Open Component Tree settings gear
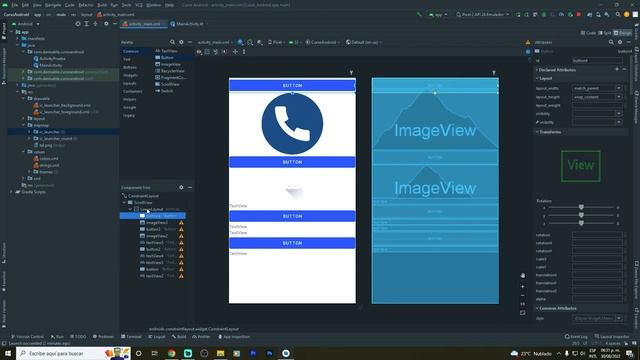 pos(181,187)
